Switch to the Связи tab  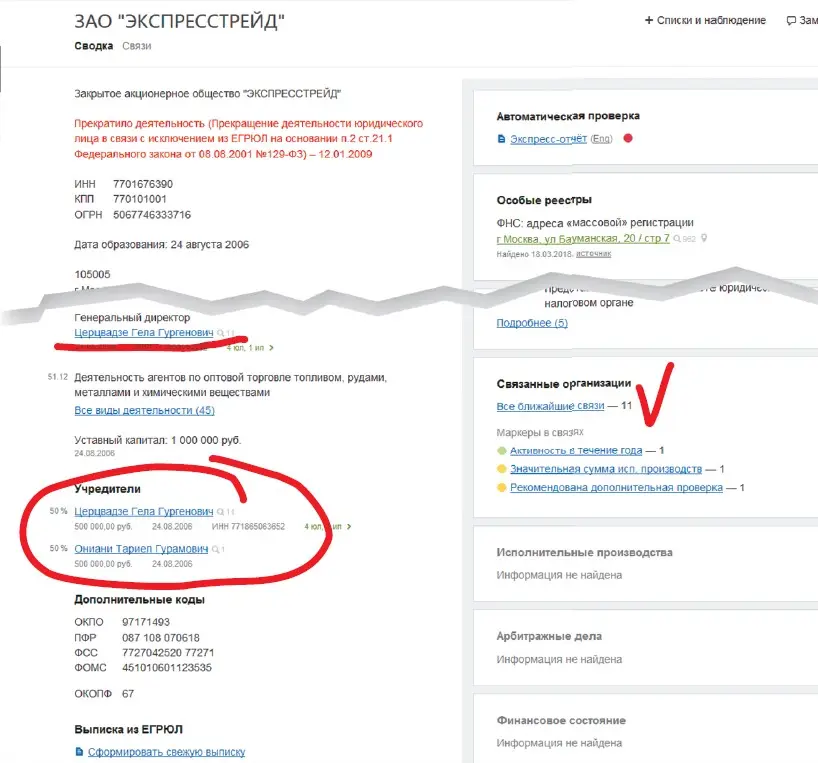pyautogui.click(x=137, y=46)
